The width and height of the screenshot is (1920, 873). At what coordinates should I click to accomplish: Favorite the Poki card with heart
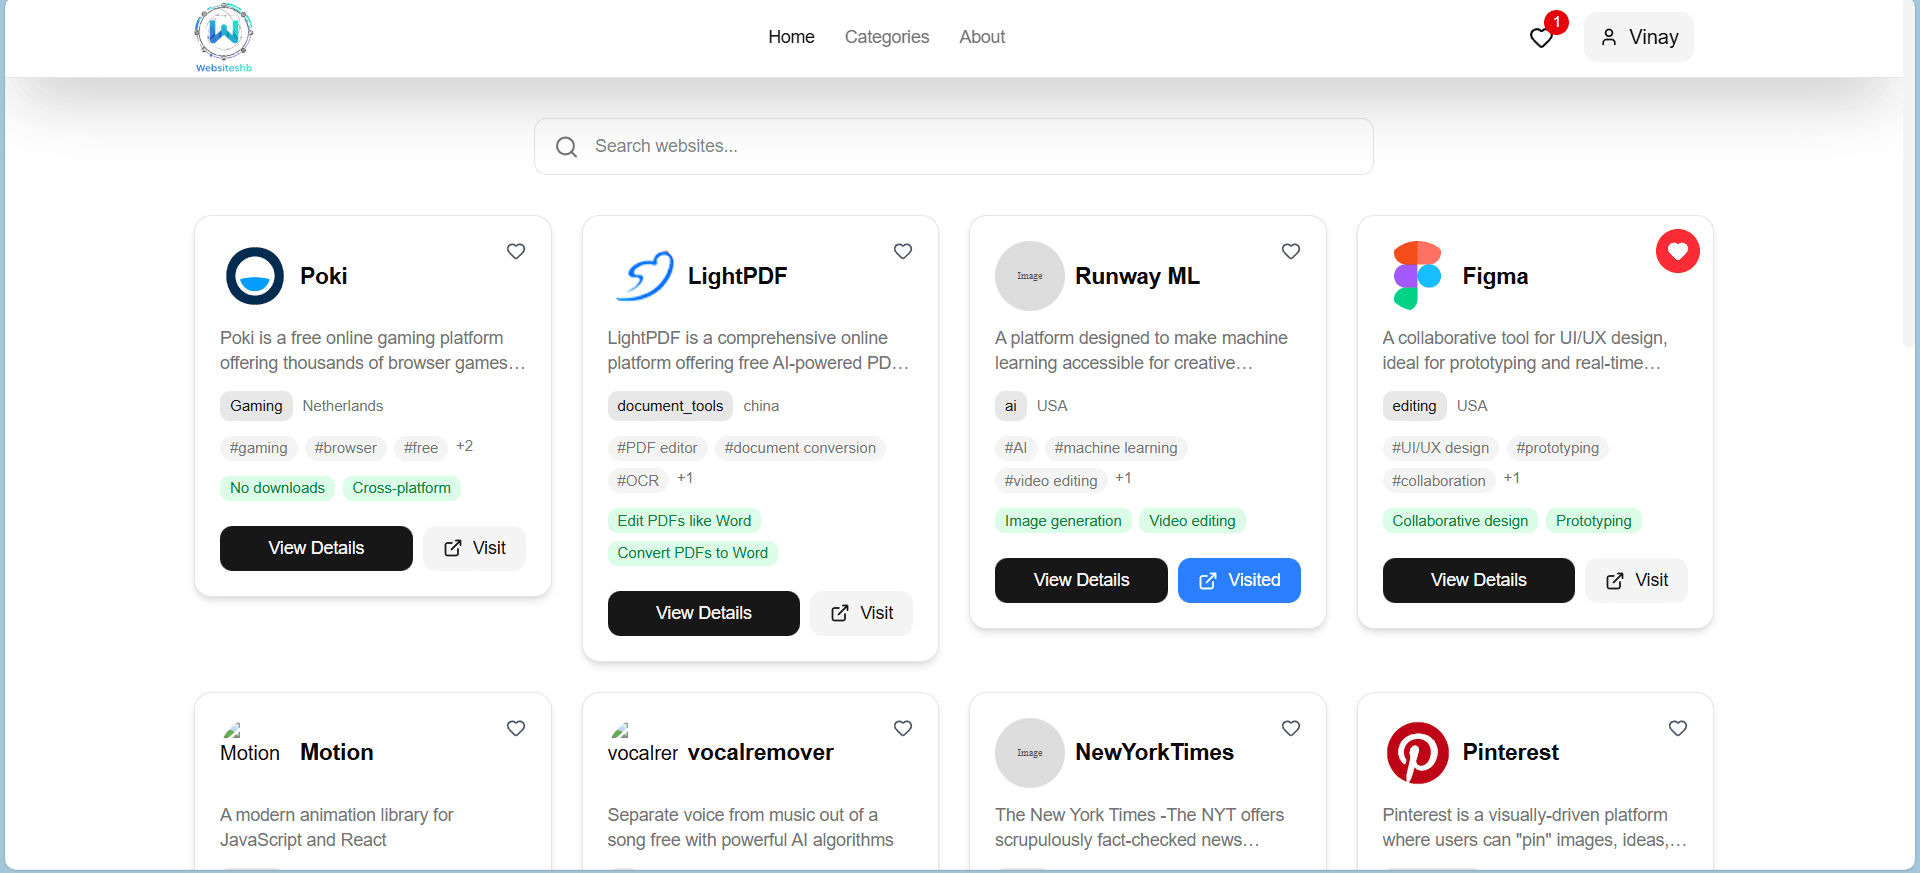[x=516, y=251]
